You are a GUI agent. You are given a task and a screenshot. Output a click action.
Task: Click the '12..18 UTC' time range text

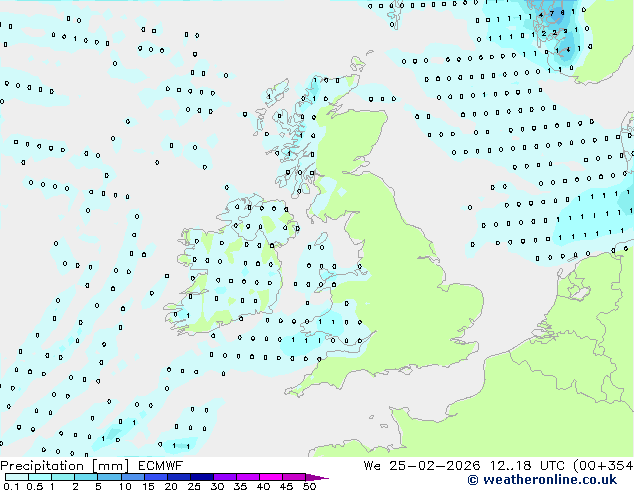pos(527,466)
